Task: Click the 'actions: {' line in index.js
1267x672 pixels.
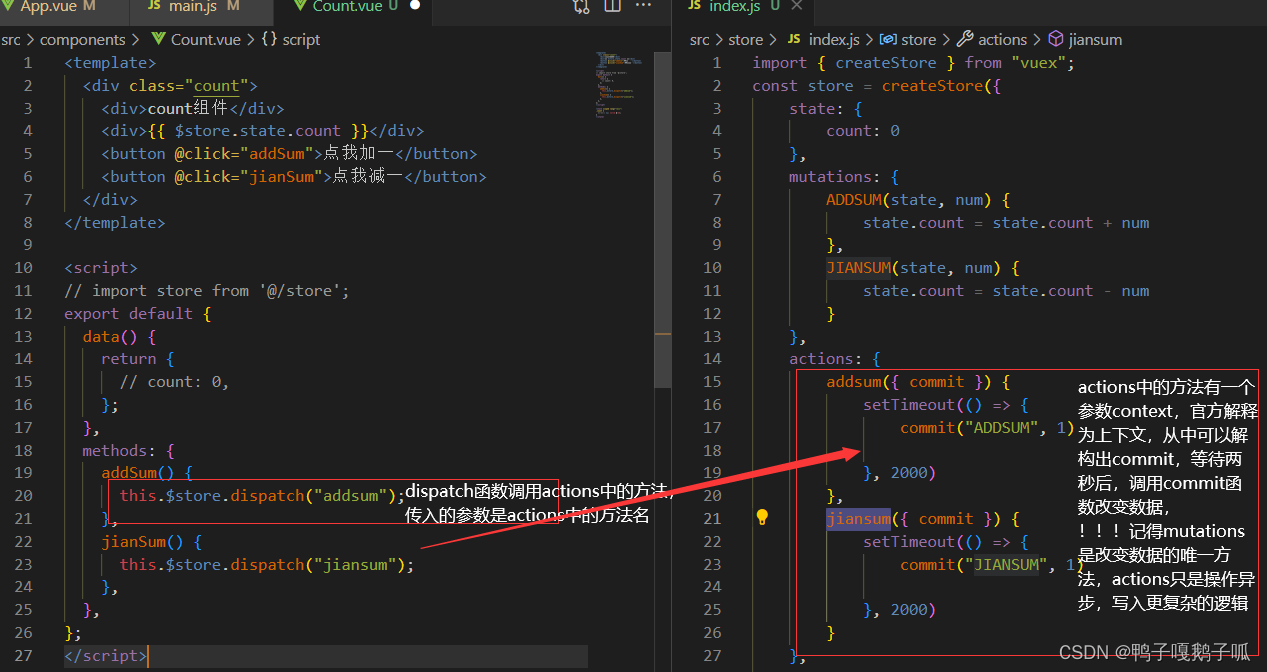Action: pyautogui.click(x=835, y=358)
